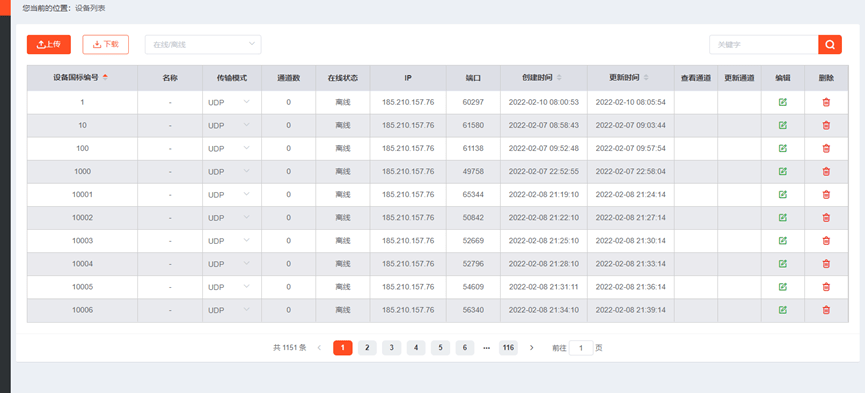
Task: Edit device 10002 with the pencil icon
Action: (782, 217)
